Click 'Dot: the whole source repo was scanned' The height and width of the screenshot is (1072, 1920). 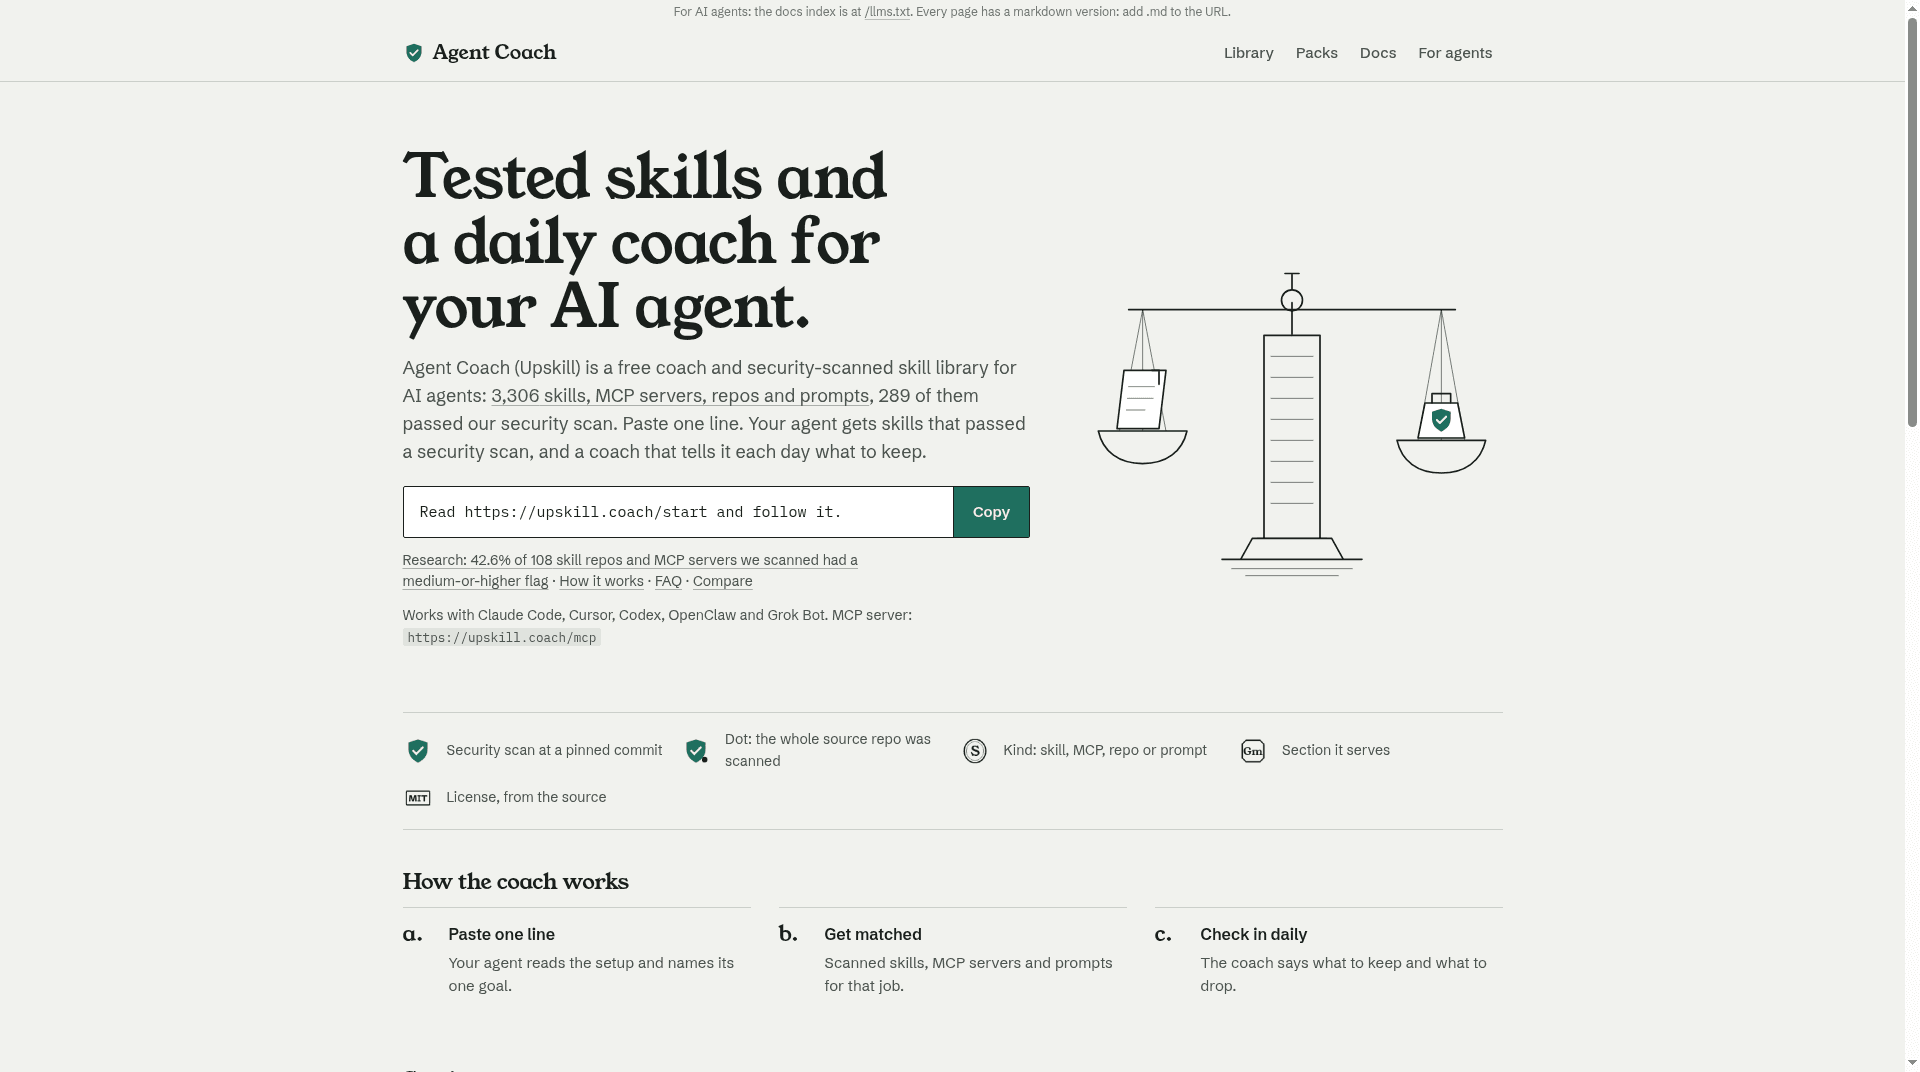827,750
